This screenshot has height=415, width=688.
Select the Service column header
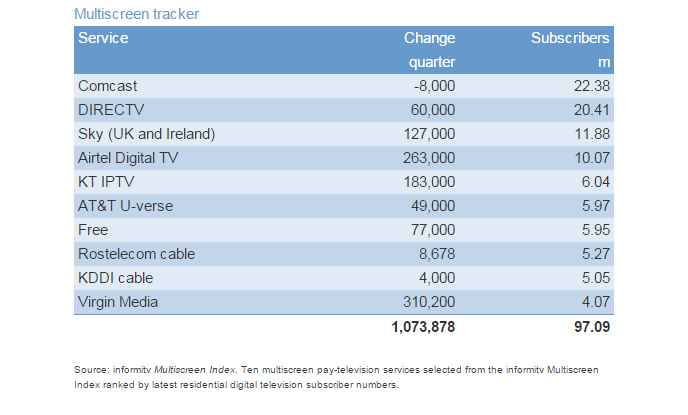(103, 38)
